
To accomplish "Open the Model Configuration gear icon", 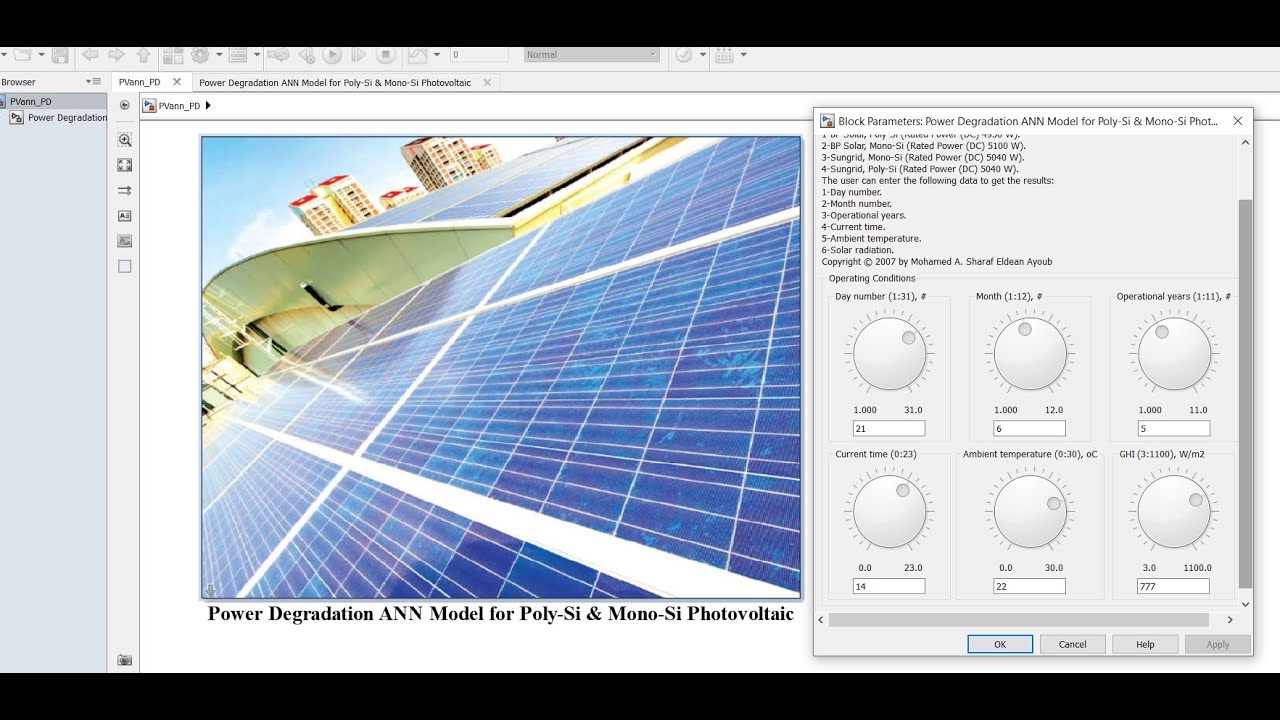I will point(200,55).
